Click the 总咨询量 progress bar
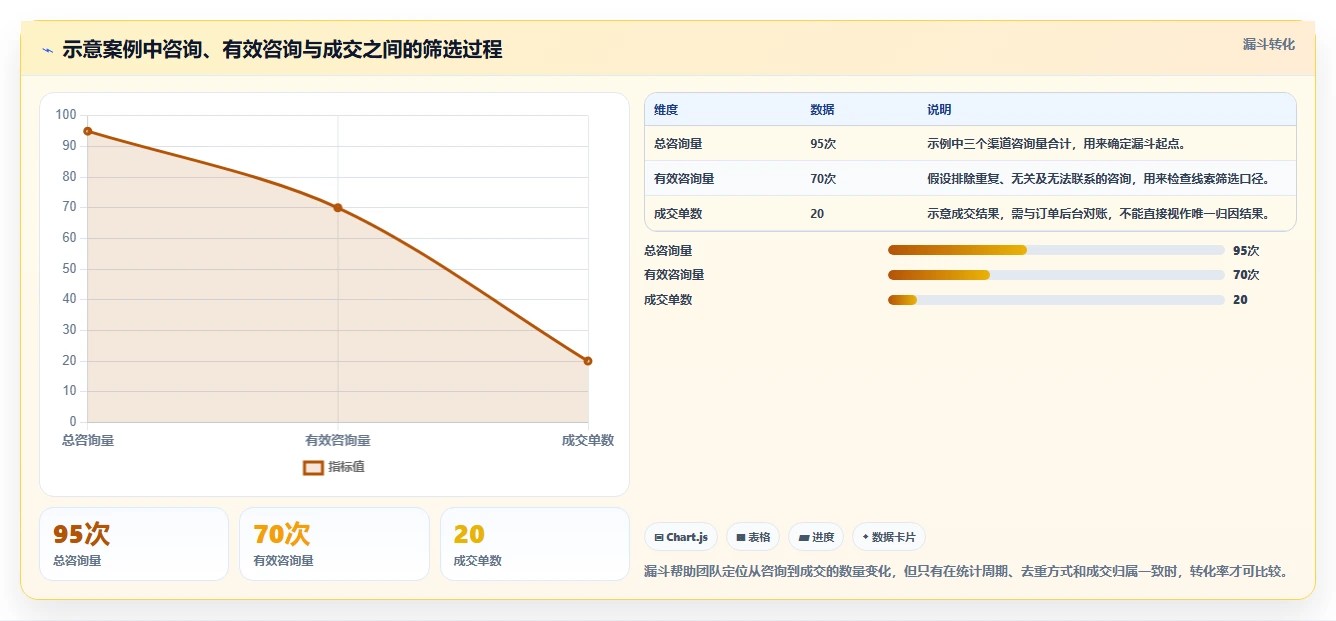The image size is (1336, 621). (x=1056, y=250)
